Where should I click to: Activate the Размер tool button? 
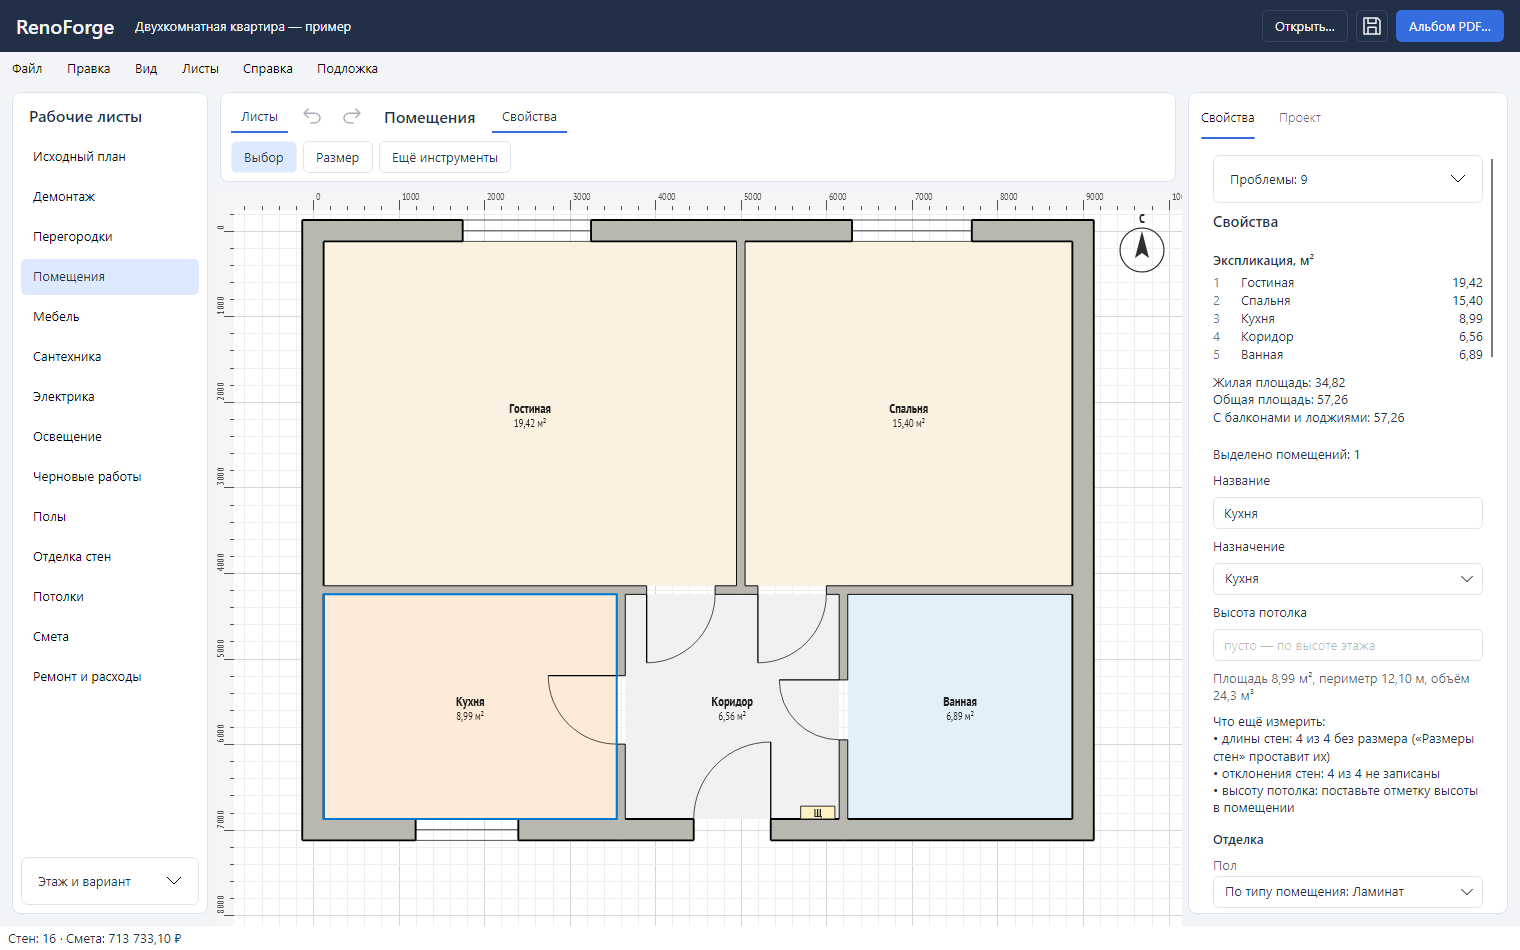[337, 157]
